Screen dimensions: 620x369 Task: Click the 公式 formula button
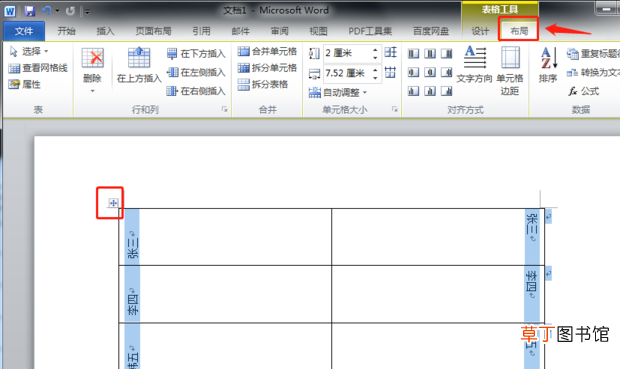584,91
